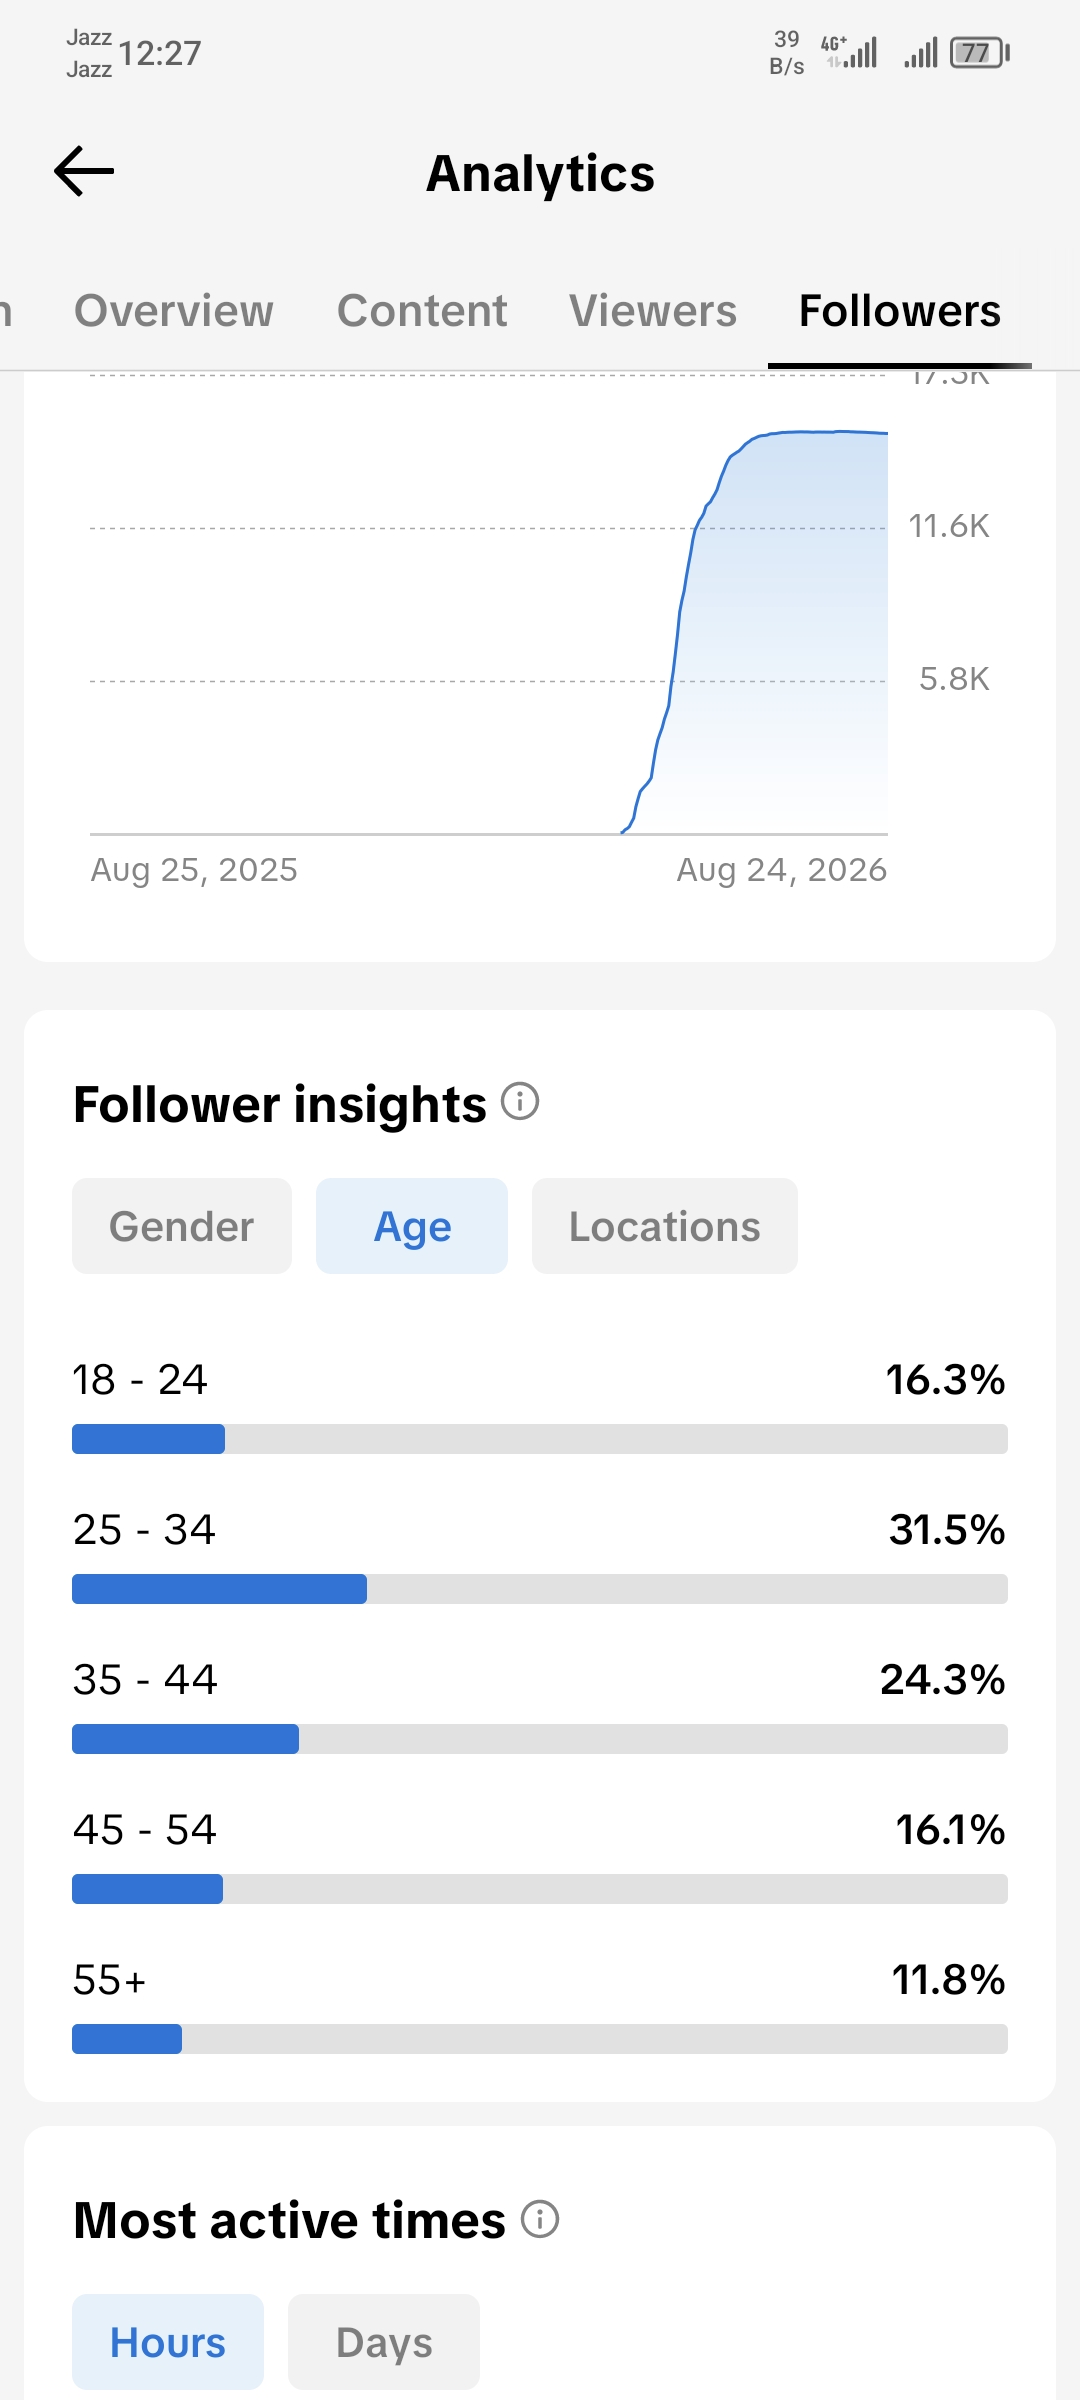This screenshot has width=1080, height=2400.
Task: Select the Followers tab
Action: [x=900, y=311]
